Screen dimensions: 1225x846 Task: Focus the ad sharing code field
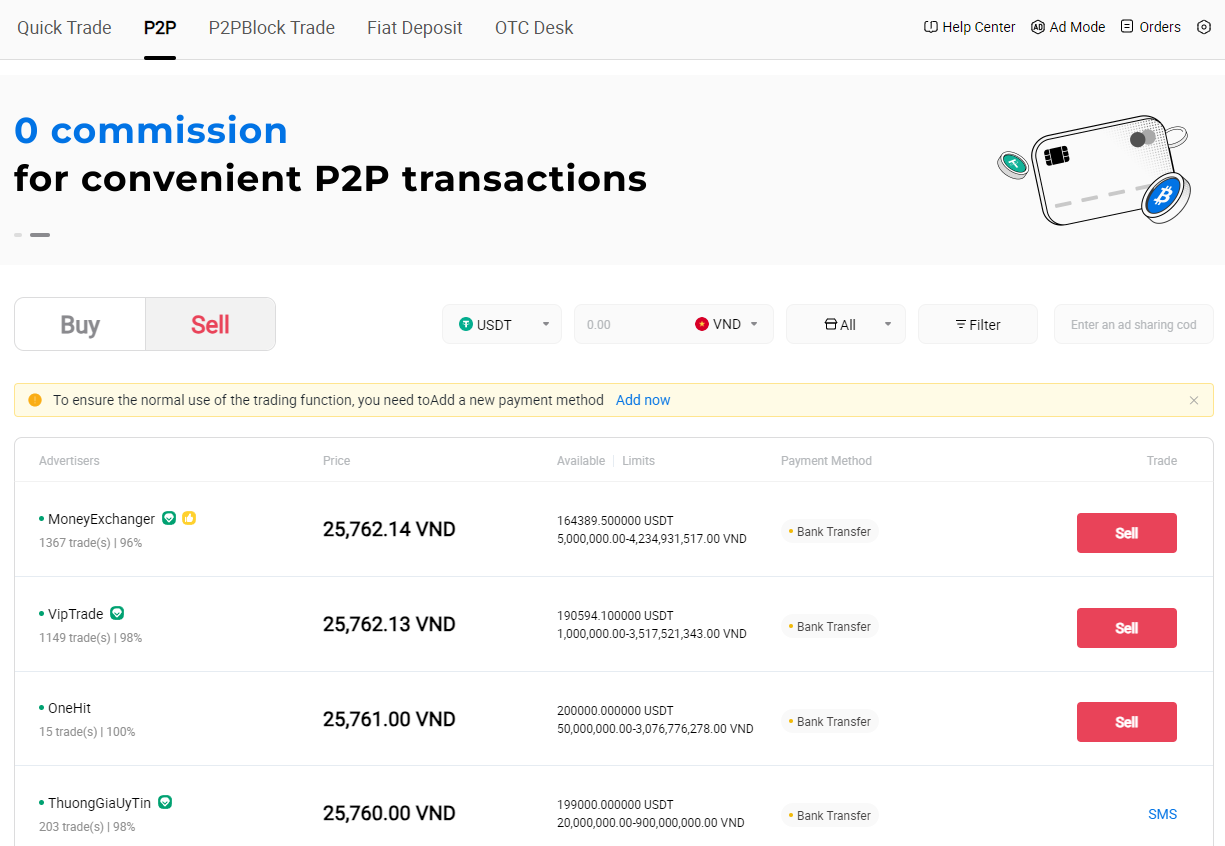click(x=1134, y=324)
